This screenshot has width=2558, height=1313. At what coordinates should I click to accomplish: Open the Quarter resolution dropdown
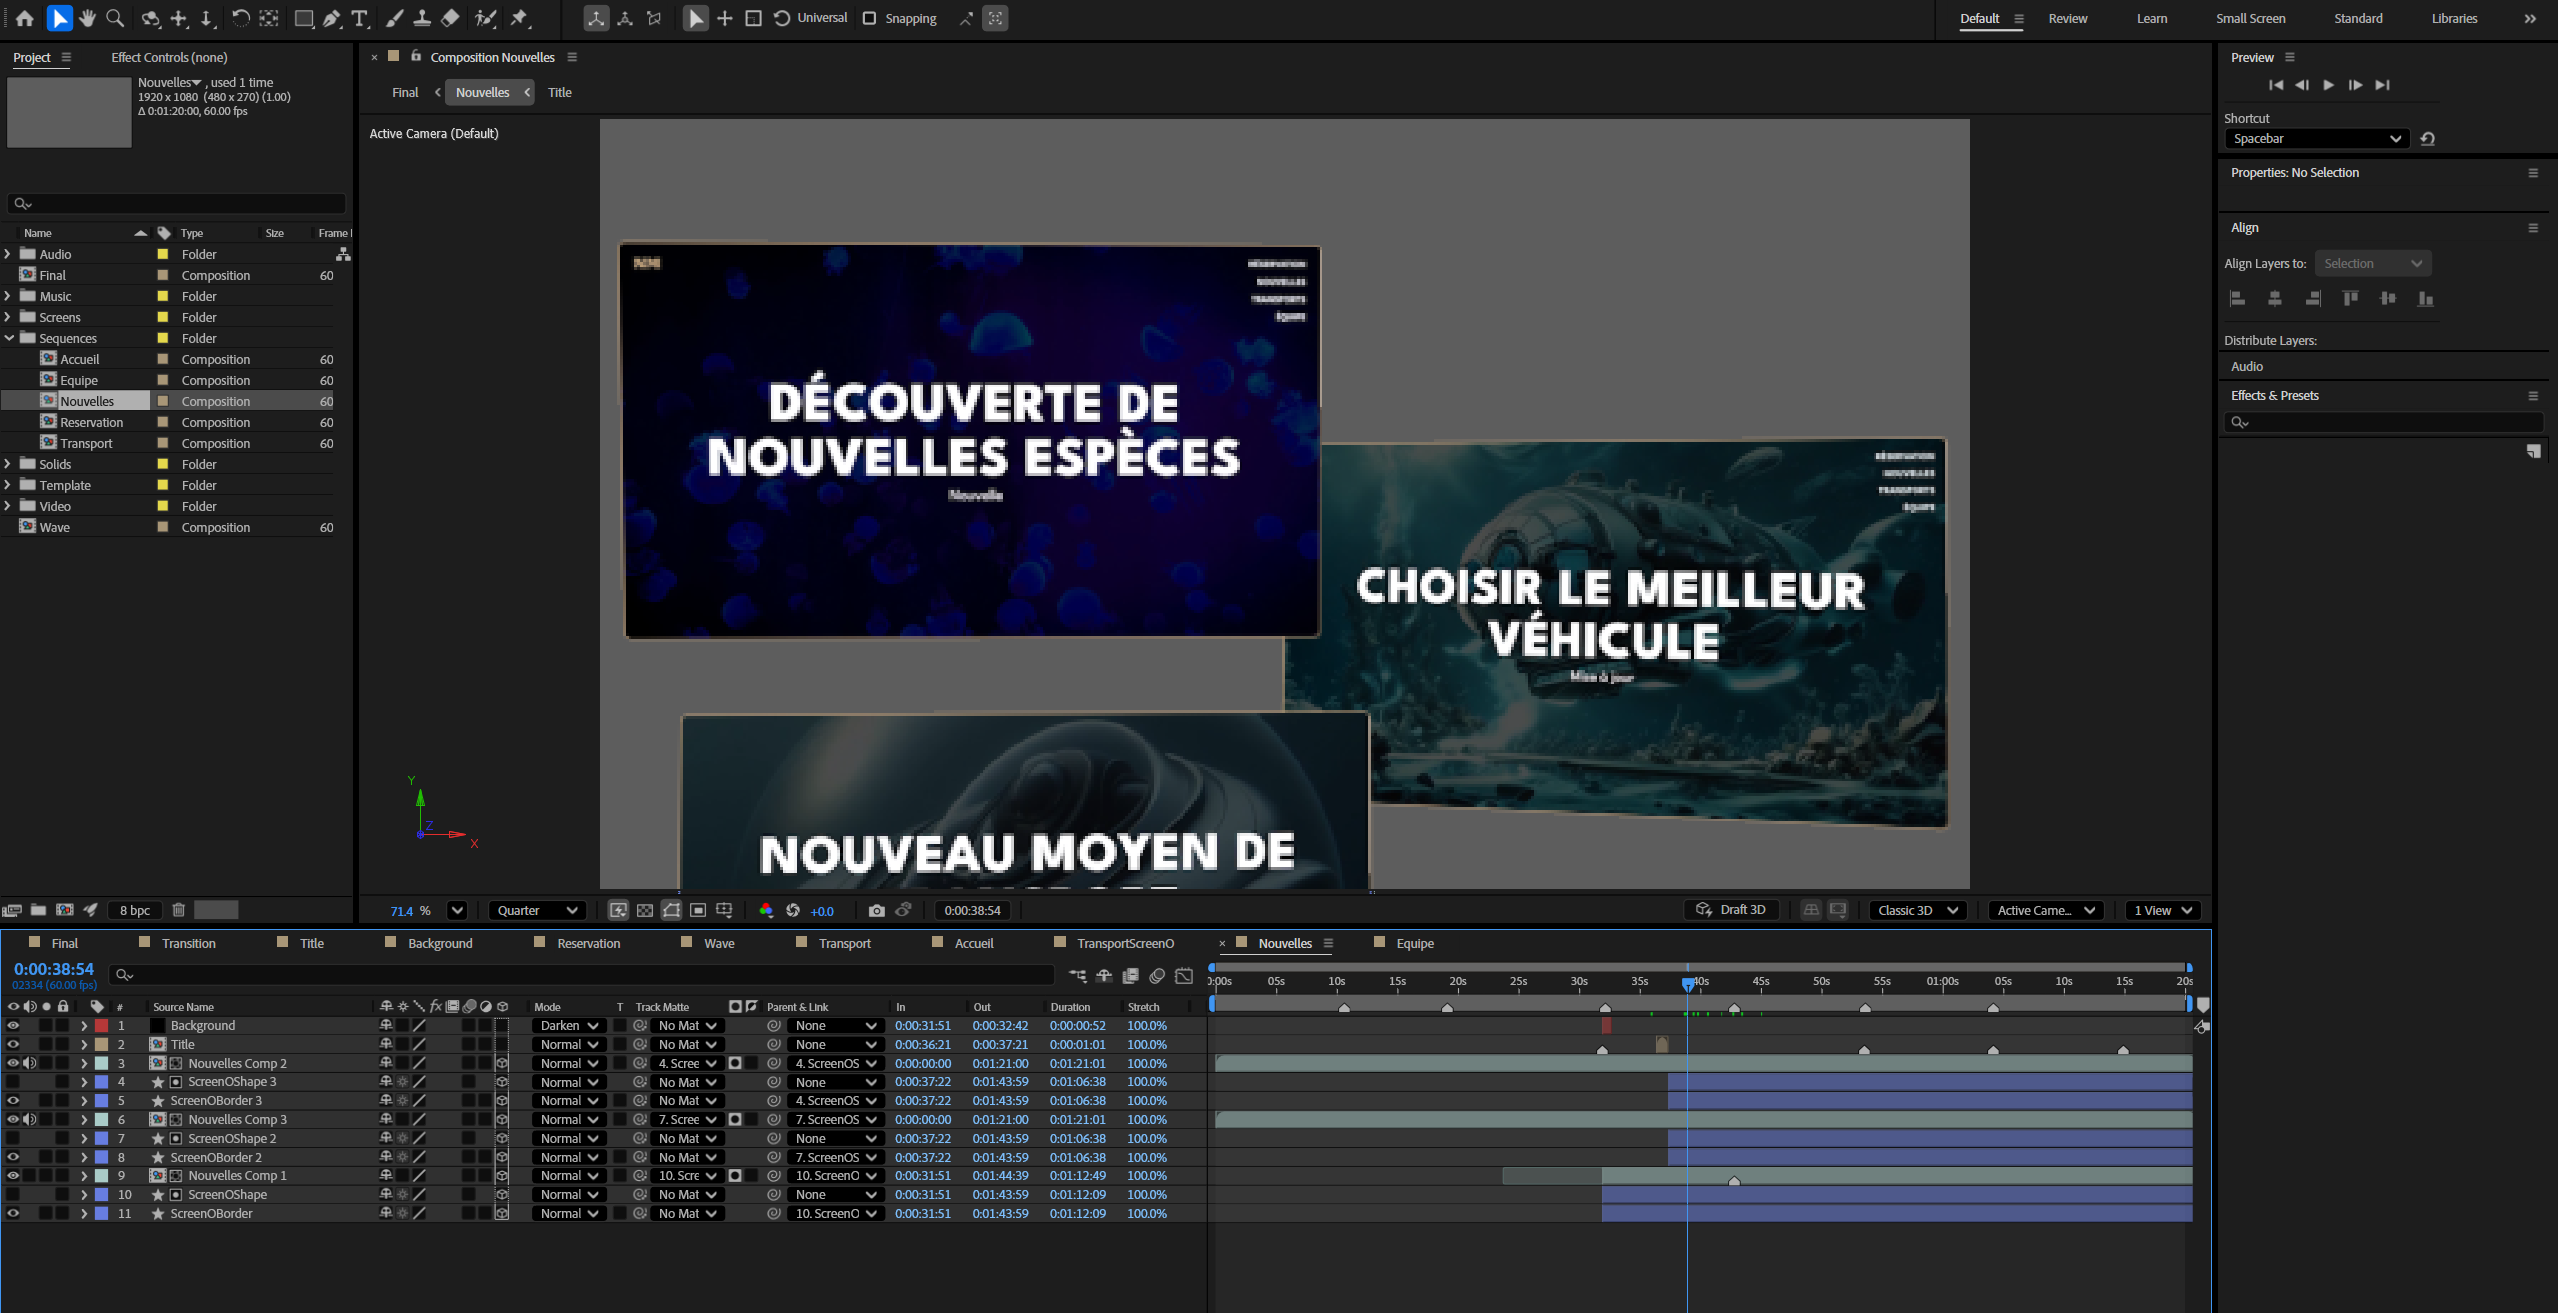pos(537,910)
